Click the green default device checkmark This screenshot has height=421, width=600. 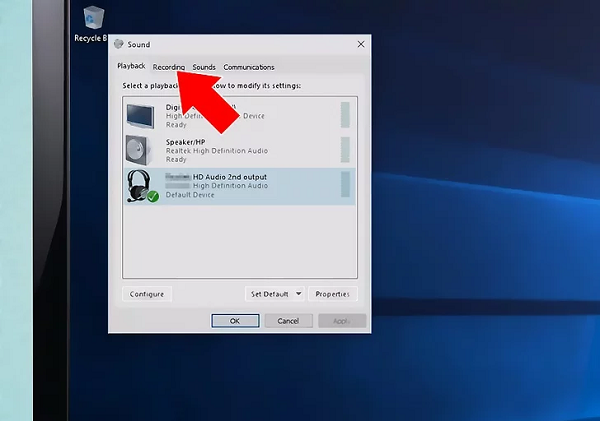[153, 197]
